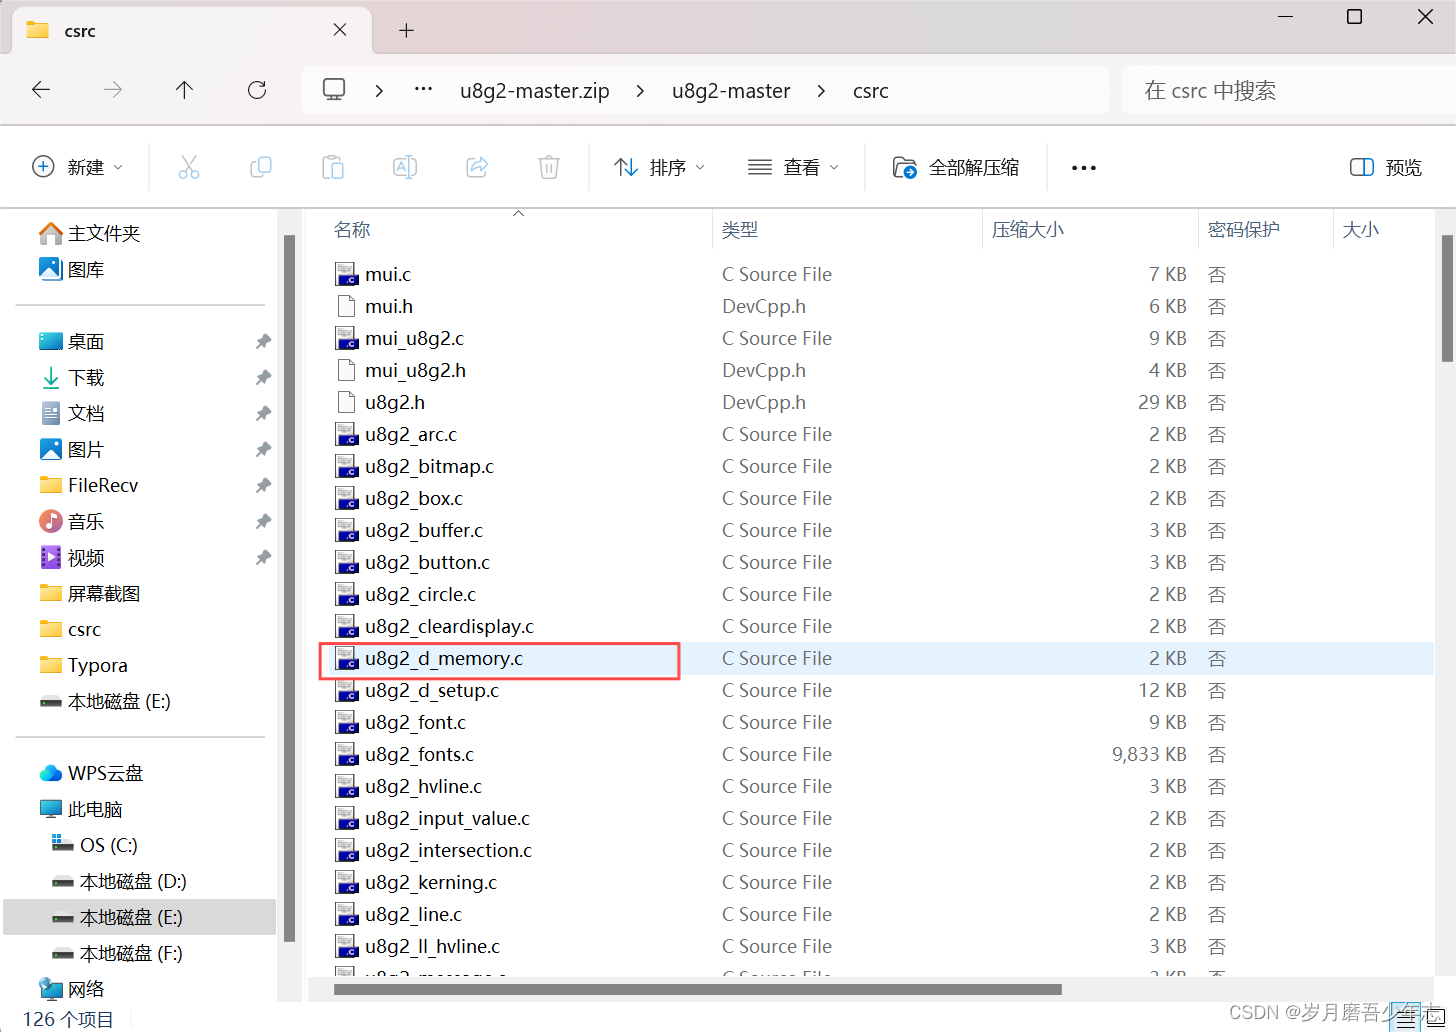
Task: Click the 在 csrc 中搜索 search box
Action: pyautogui.click(x=1288, y=91)
